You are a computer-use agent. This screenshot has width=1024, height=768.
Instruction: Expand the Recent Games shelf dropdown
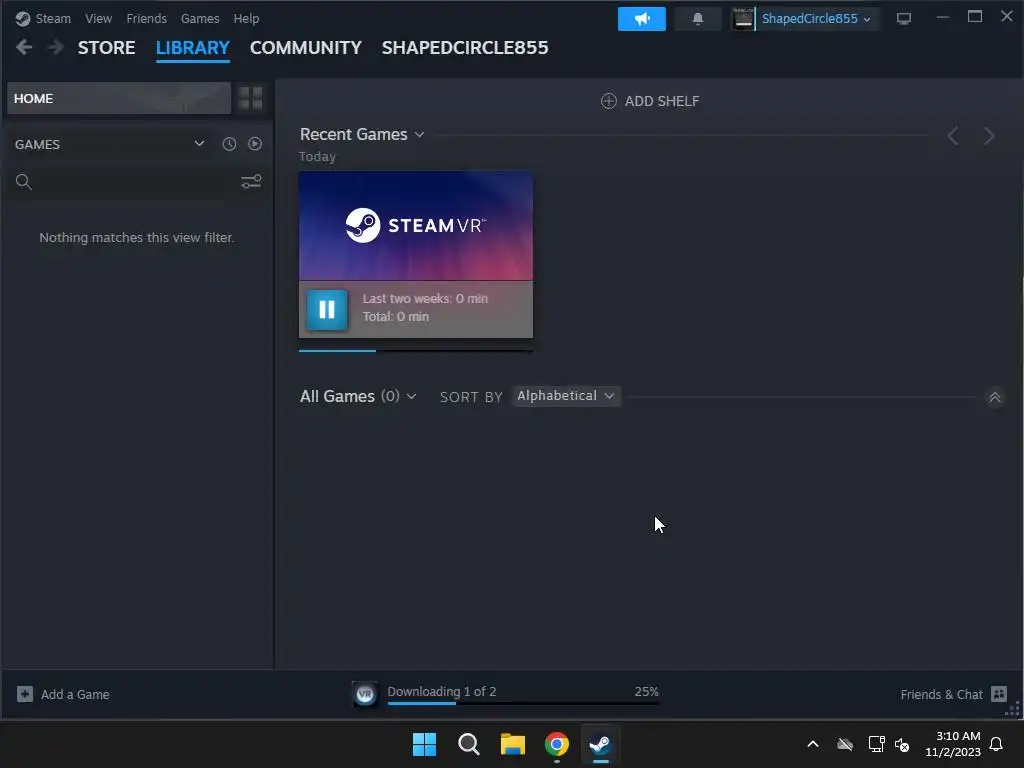[x=420, y=135]
